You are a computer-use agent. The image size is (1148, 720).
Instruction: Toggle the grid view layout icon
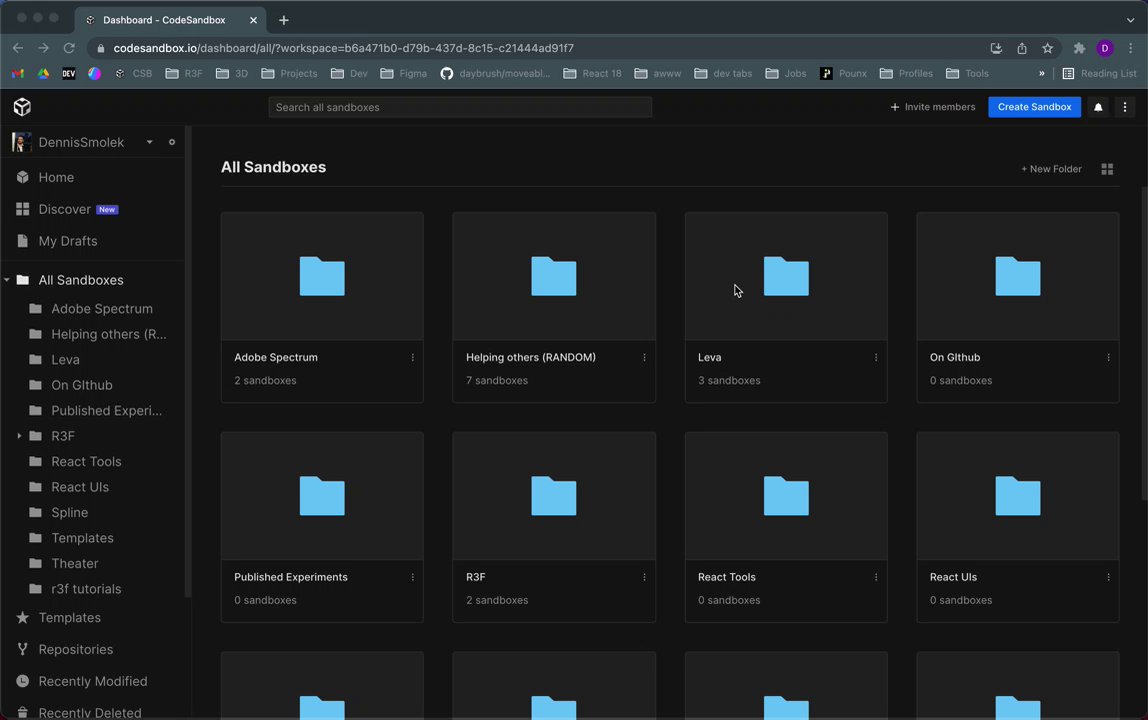pos(1107,169)
